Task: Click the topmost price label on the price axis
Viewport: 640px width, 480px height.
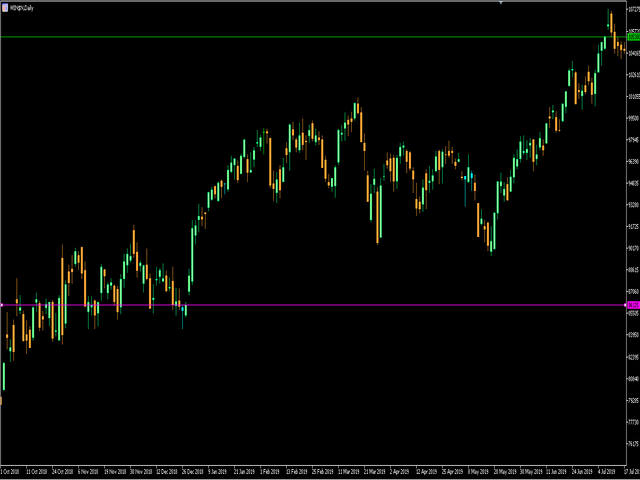Action: tap(633, 9)
